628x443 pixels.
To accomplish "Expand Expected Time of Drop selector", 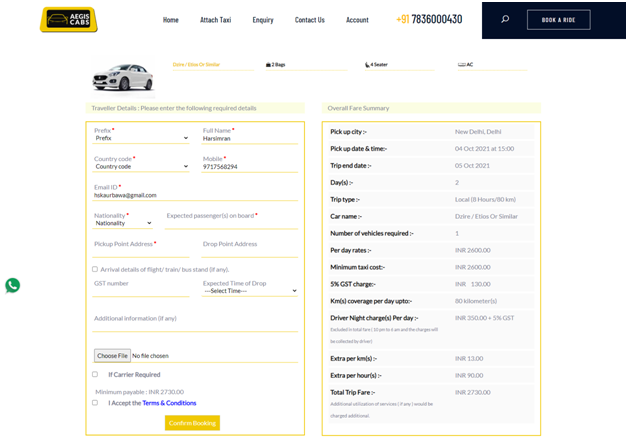I will click(x=250, y=291).
